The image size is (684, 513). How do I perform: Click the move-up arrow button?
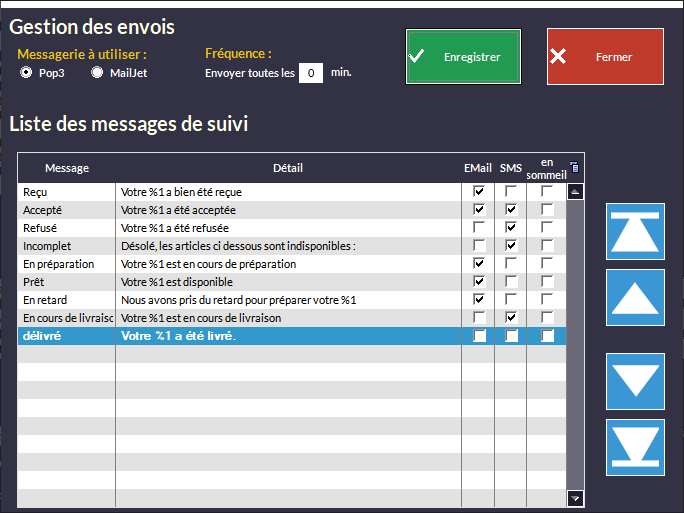click(635, 297)
